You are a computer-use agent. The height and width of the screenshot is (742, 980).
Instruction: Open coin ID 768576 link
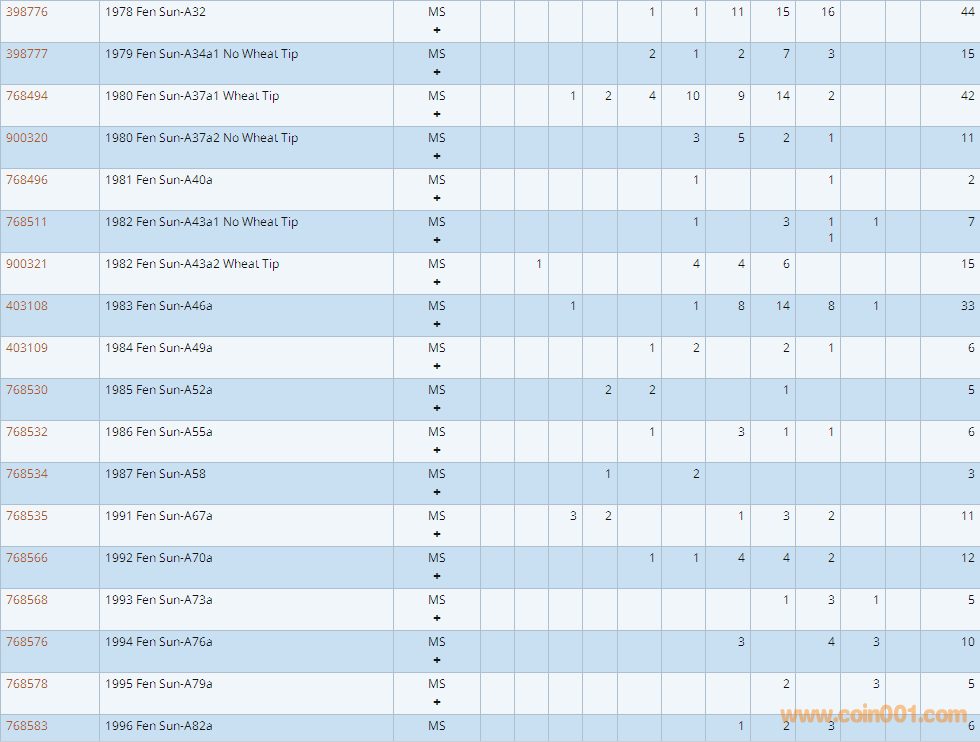coord(27,642)
